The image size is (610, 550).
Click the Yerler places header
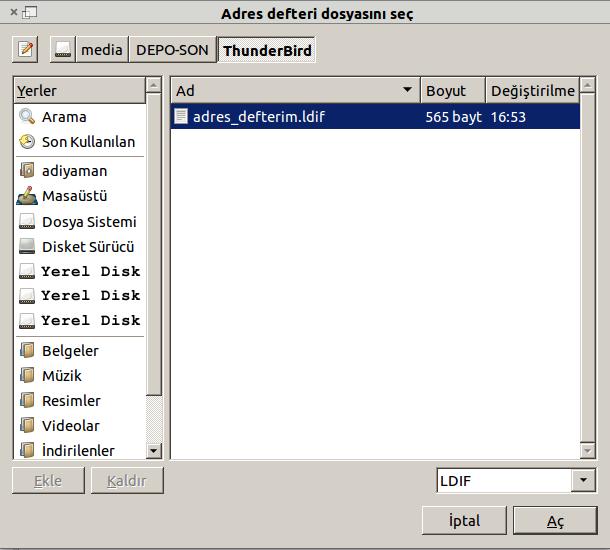point(80,90)
